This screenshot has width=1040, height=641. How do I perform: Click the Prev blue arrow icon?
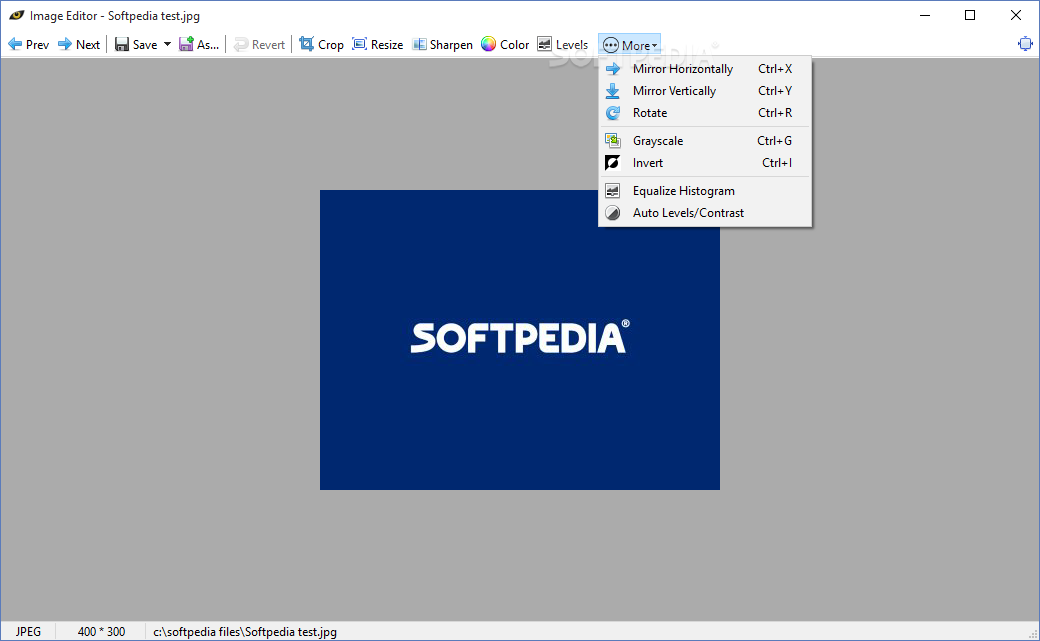[15, 44]
